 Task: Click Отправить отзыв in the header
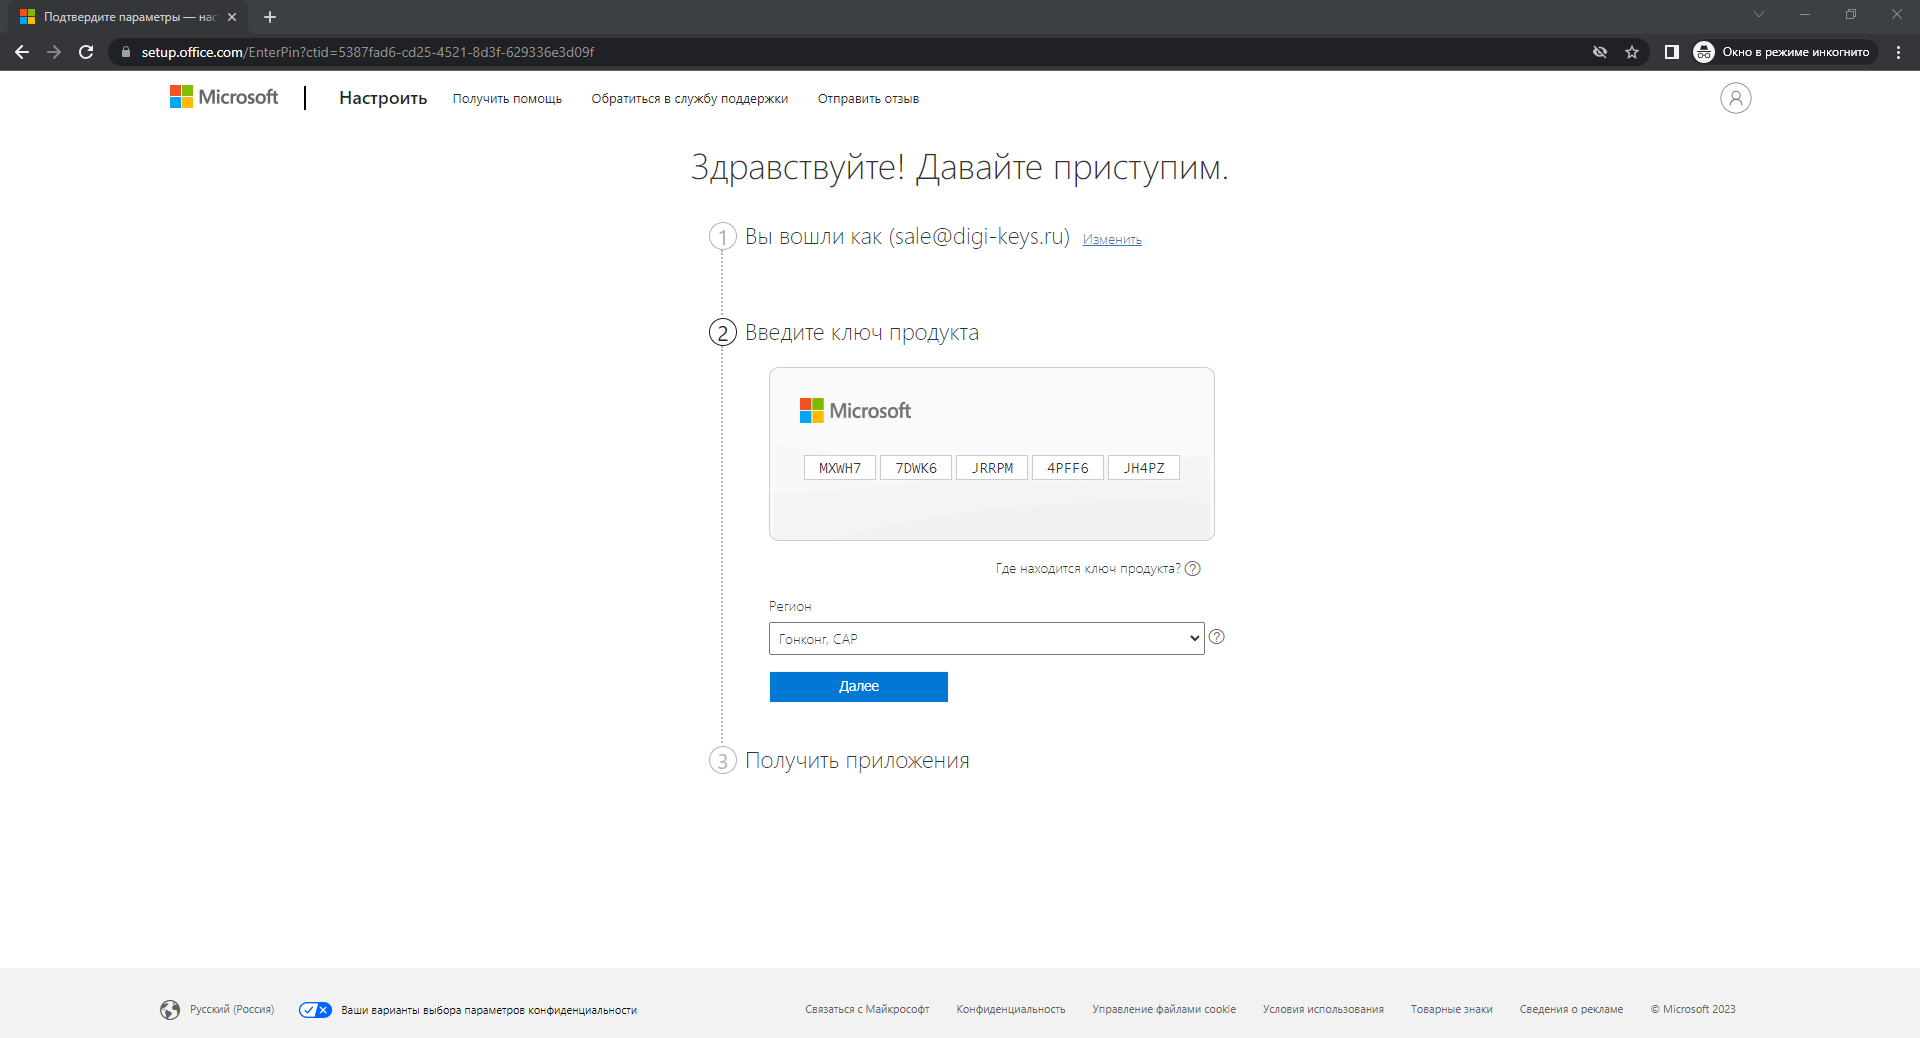[868, 99]
